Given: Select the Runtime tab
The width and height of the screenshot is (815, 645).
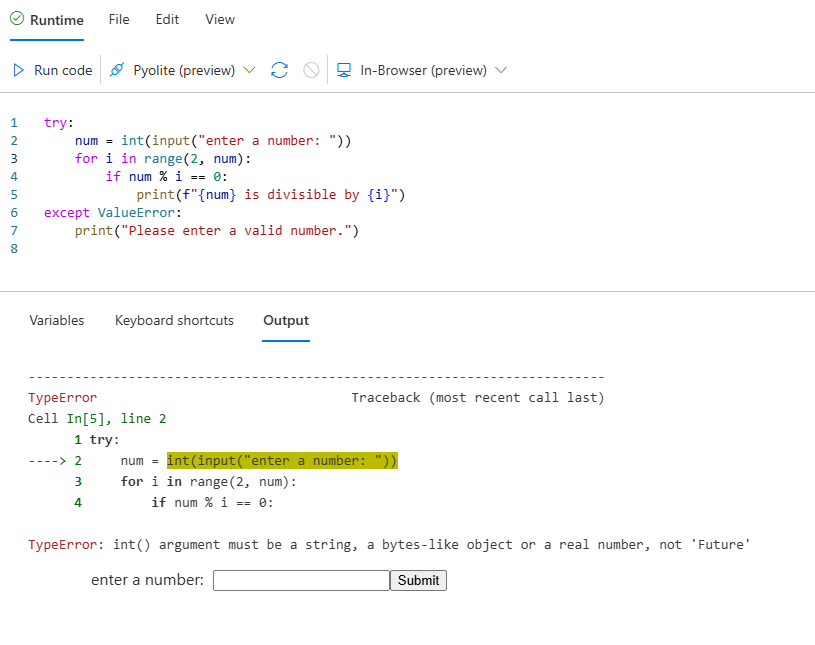Looking at the screenshot, I should pos(47,20).
